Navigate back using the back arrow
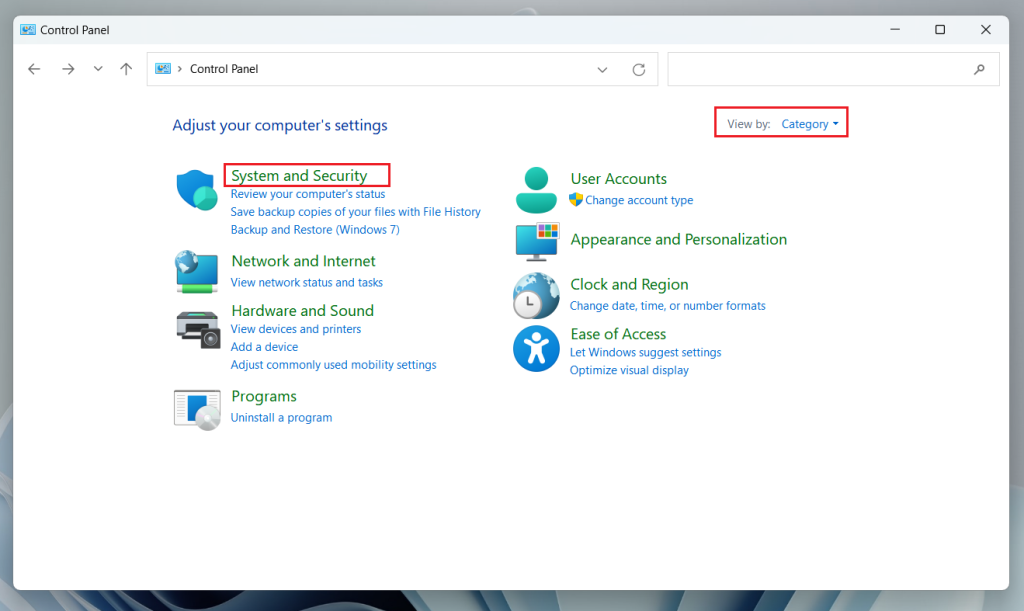Image resolution: width=1024 pixels, height=611 pixels. pos(34,68)
